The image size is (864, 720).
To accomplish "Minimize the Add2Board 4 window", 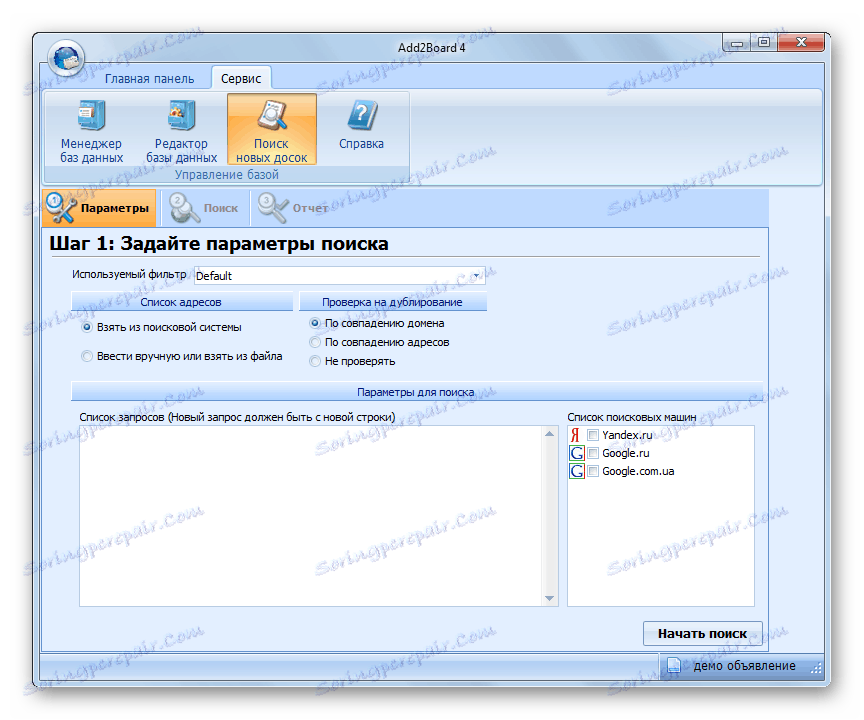I will [737, 42].
